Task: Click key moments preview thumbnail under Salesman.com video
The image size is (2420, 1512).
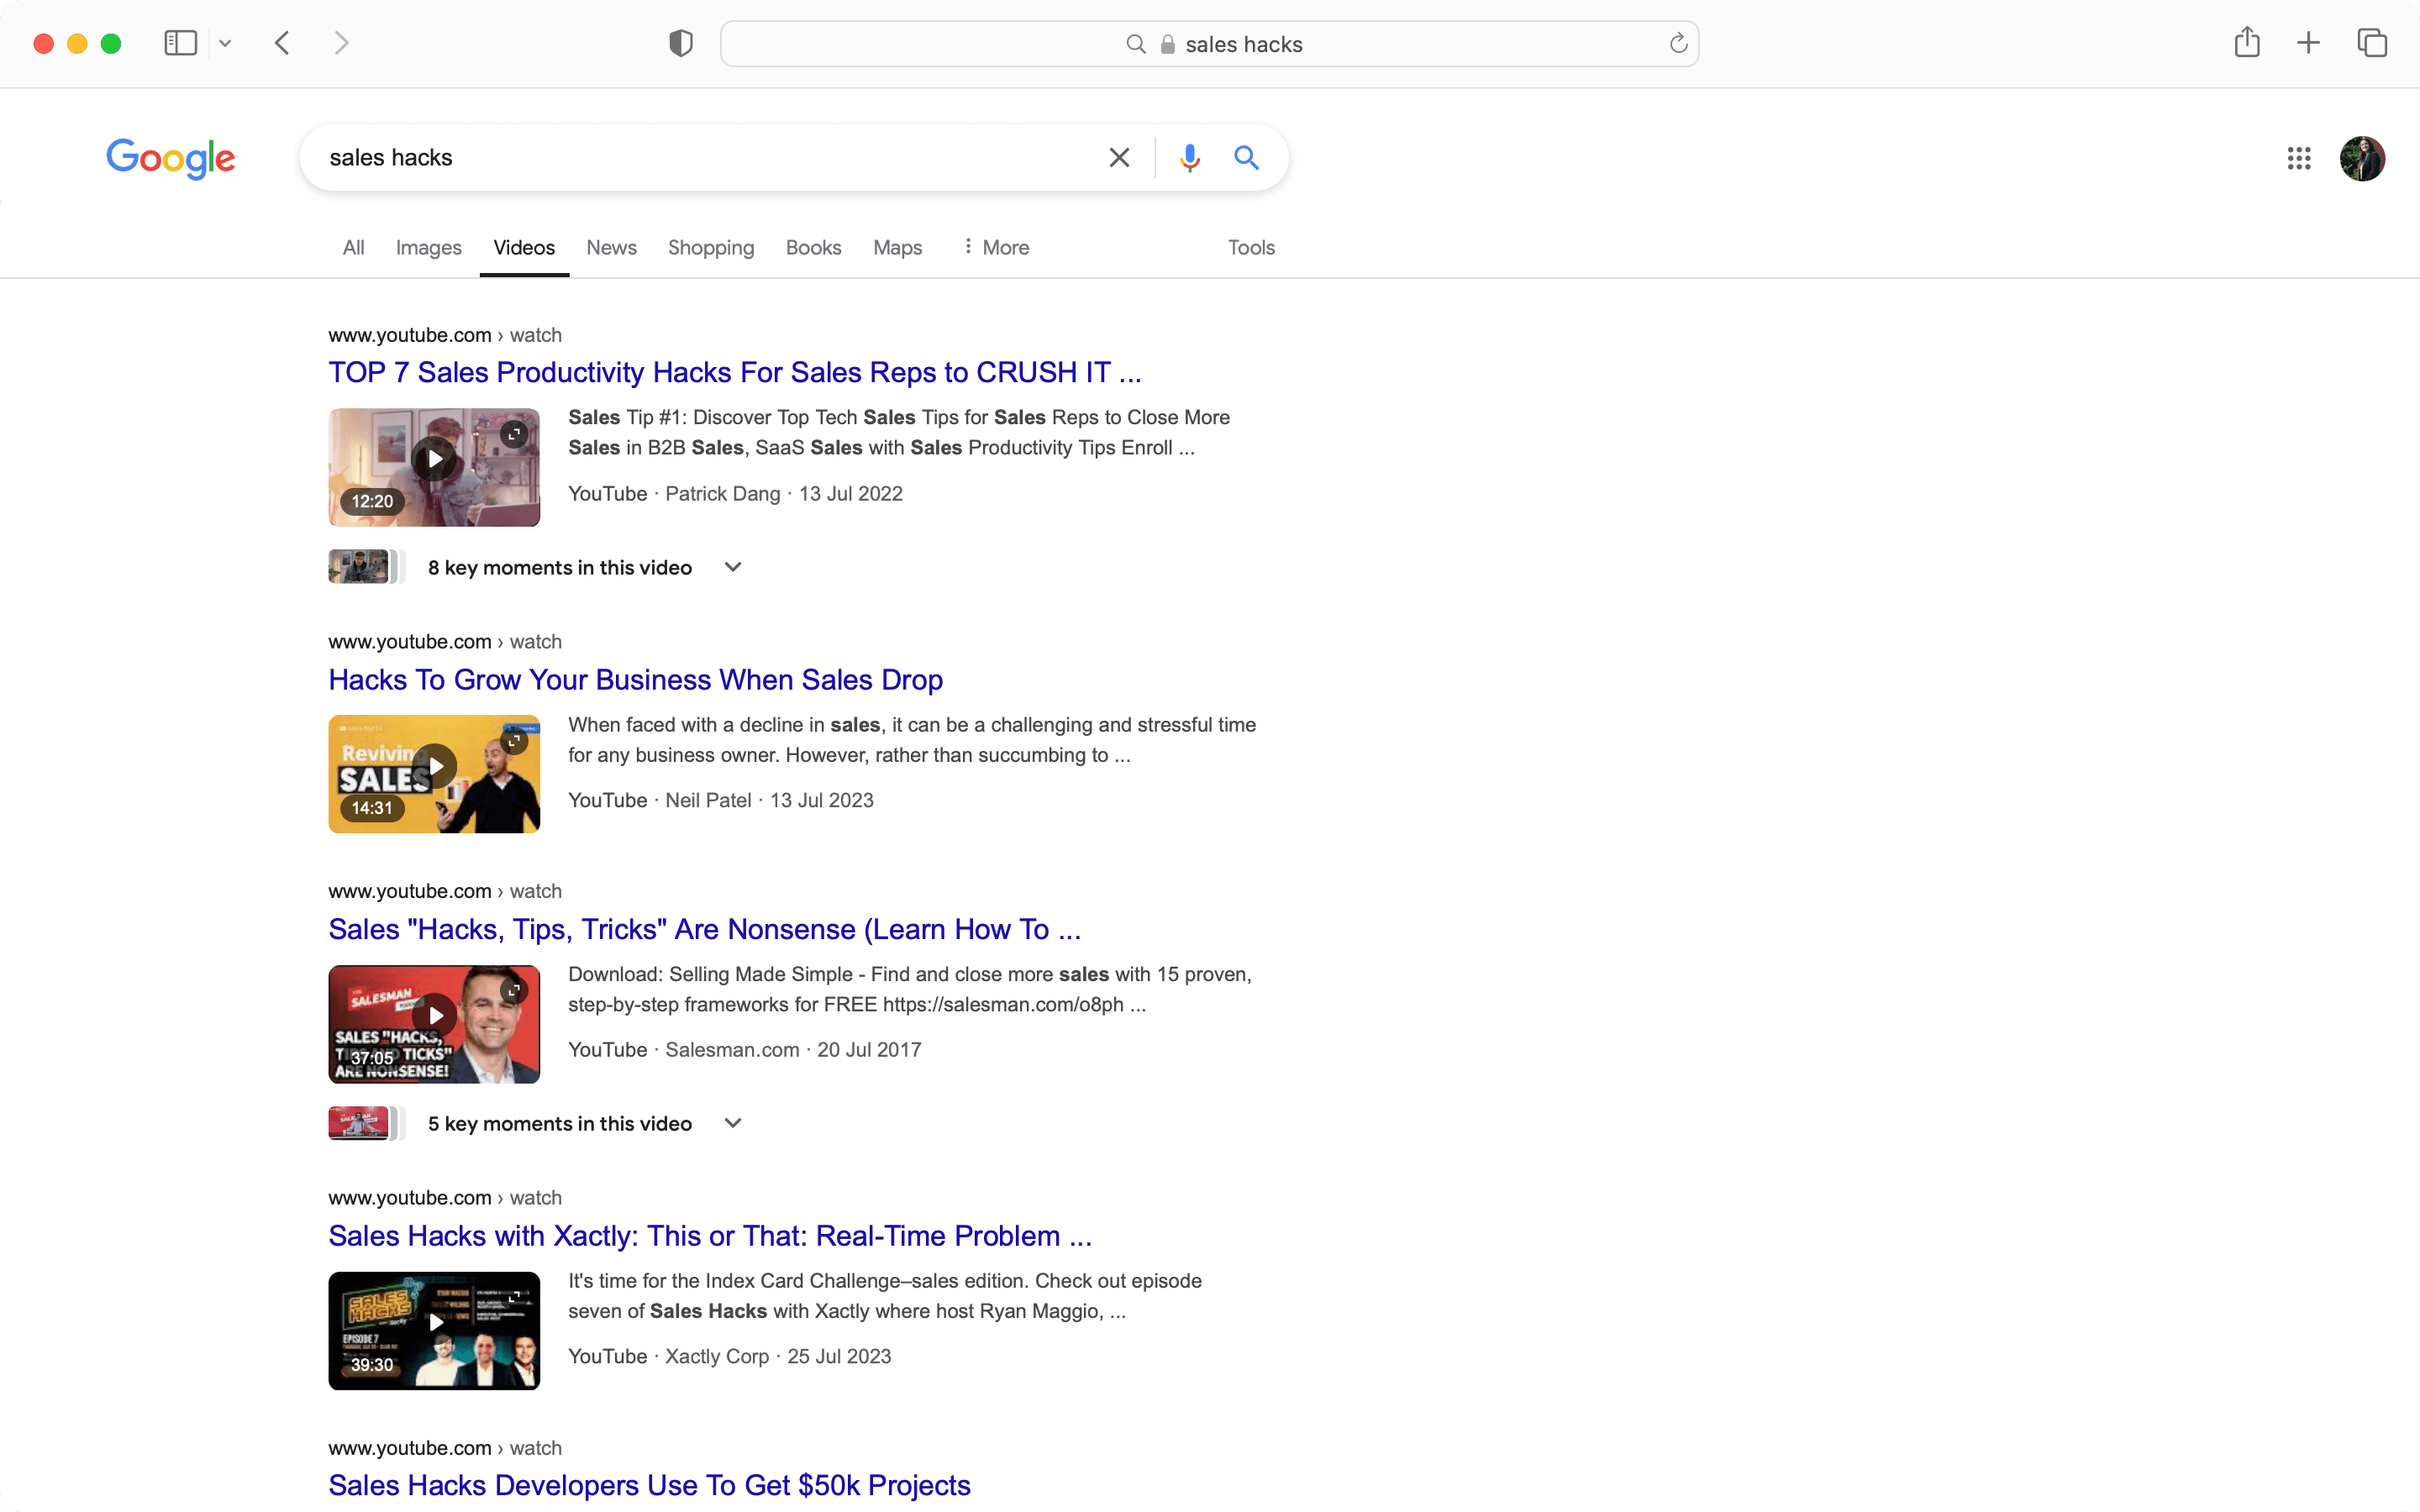Action: click(359, 1123)
